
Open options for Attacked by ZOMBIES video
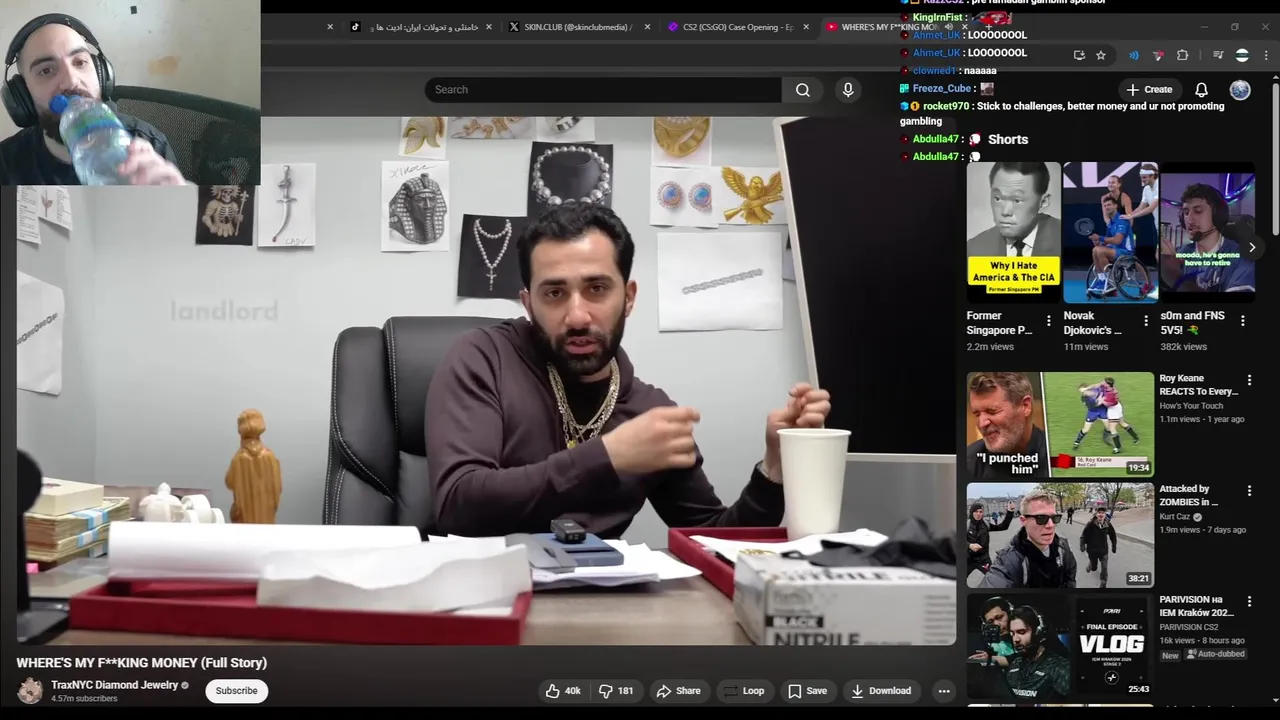pos(1249,491)
